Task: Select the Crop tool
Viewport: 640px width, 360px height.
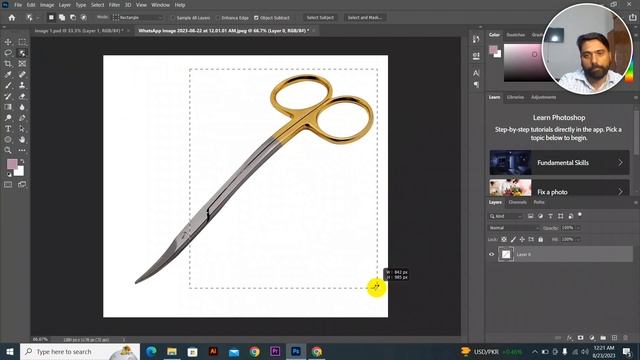Action: pos(8,64)
